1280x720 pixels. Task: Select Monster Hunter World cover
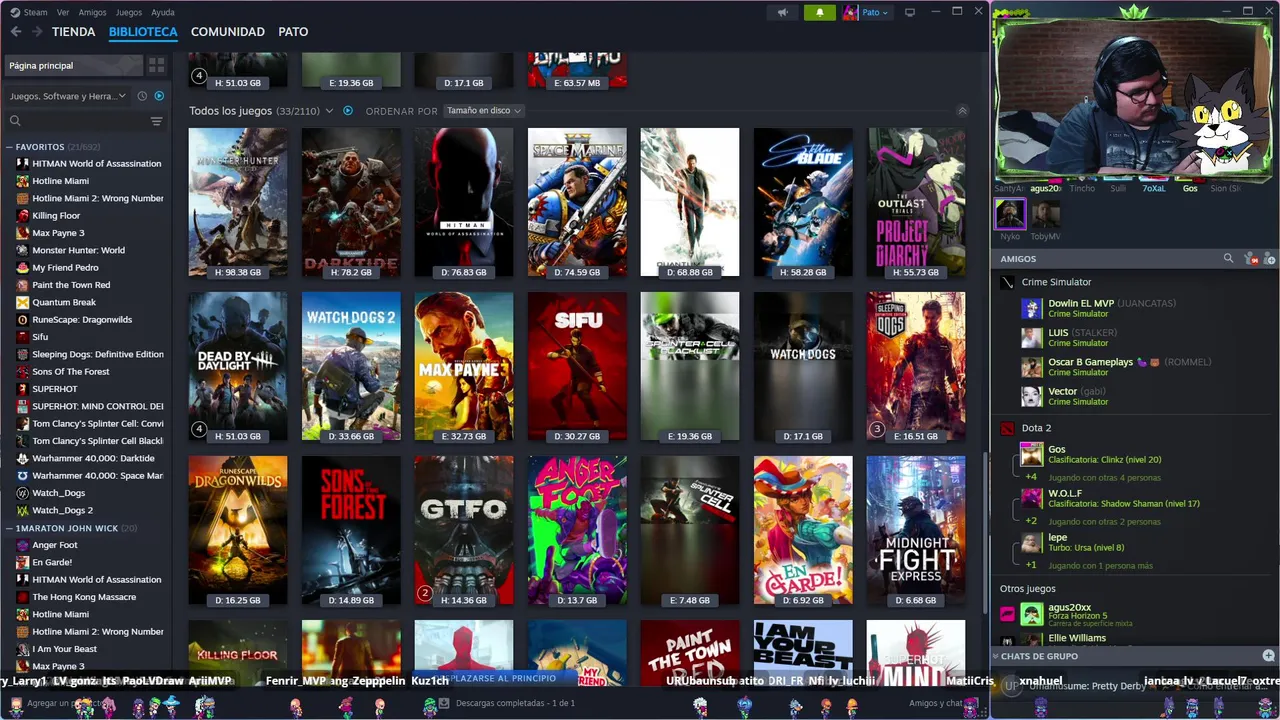point(238,202)
